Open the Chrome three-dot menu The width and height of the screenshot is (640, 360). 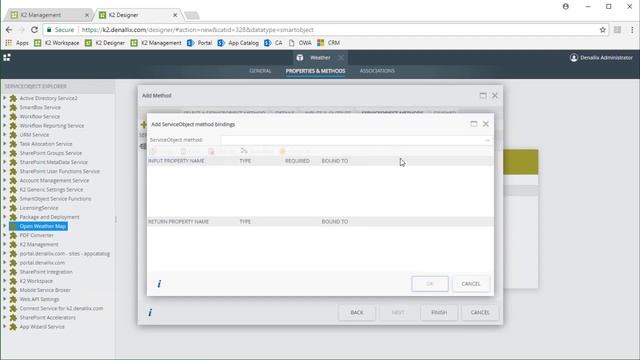[x=632, y=30]
